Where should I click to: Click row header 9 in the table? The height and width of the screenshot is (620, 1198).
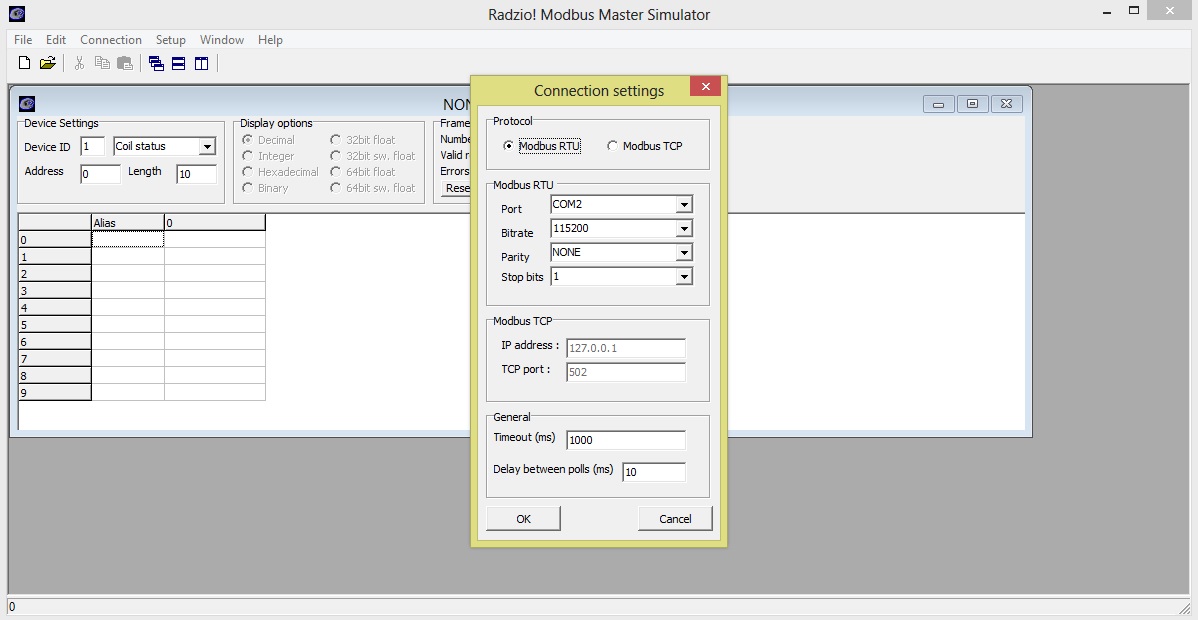pyautogui.click(x=55, y=393)
